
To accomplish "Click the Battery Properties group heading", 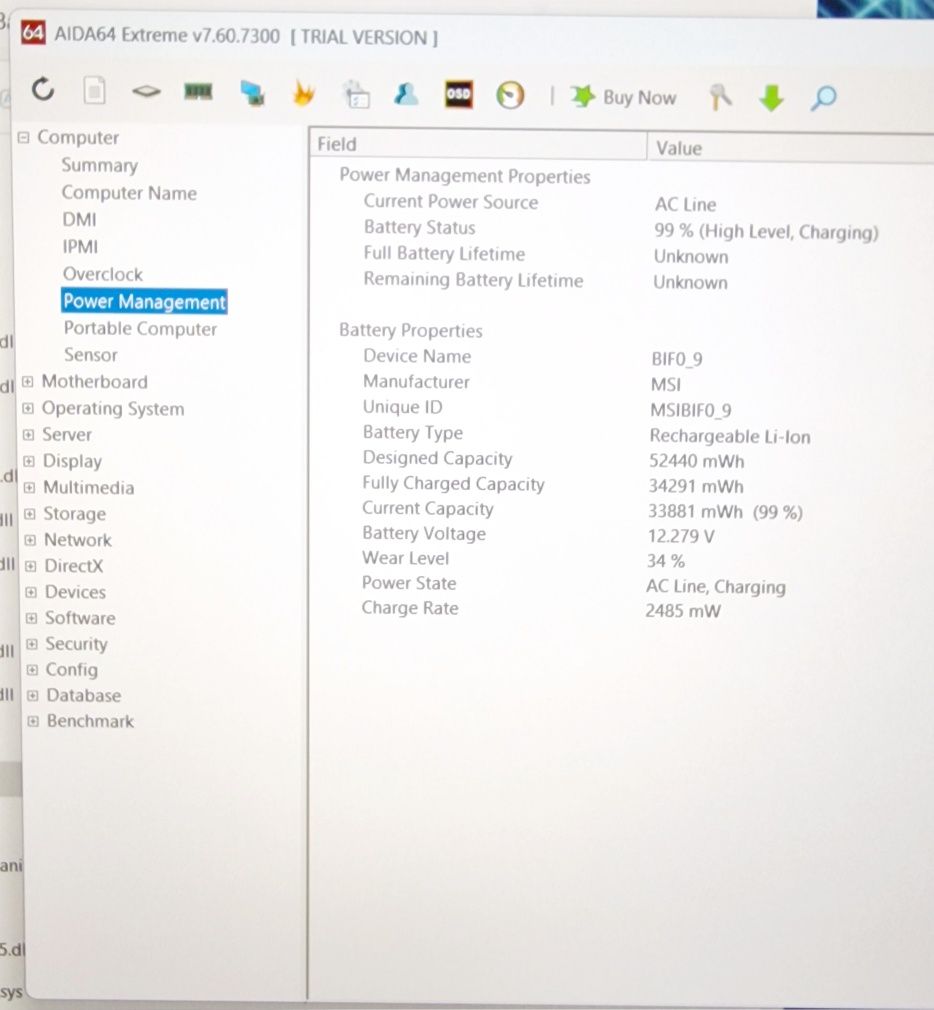I will point(410,330).
